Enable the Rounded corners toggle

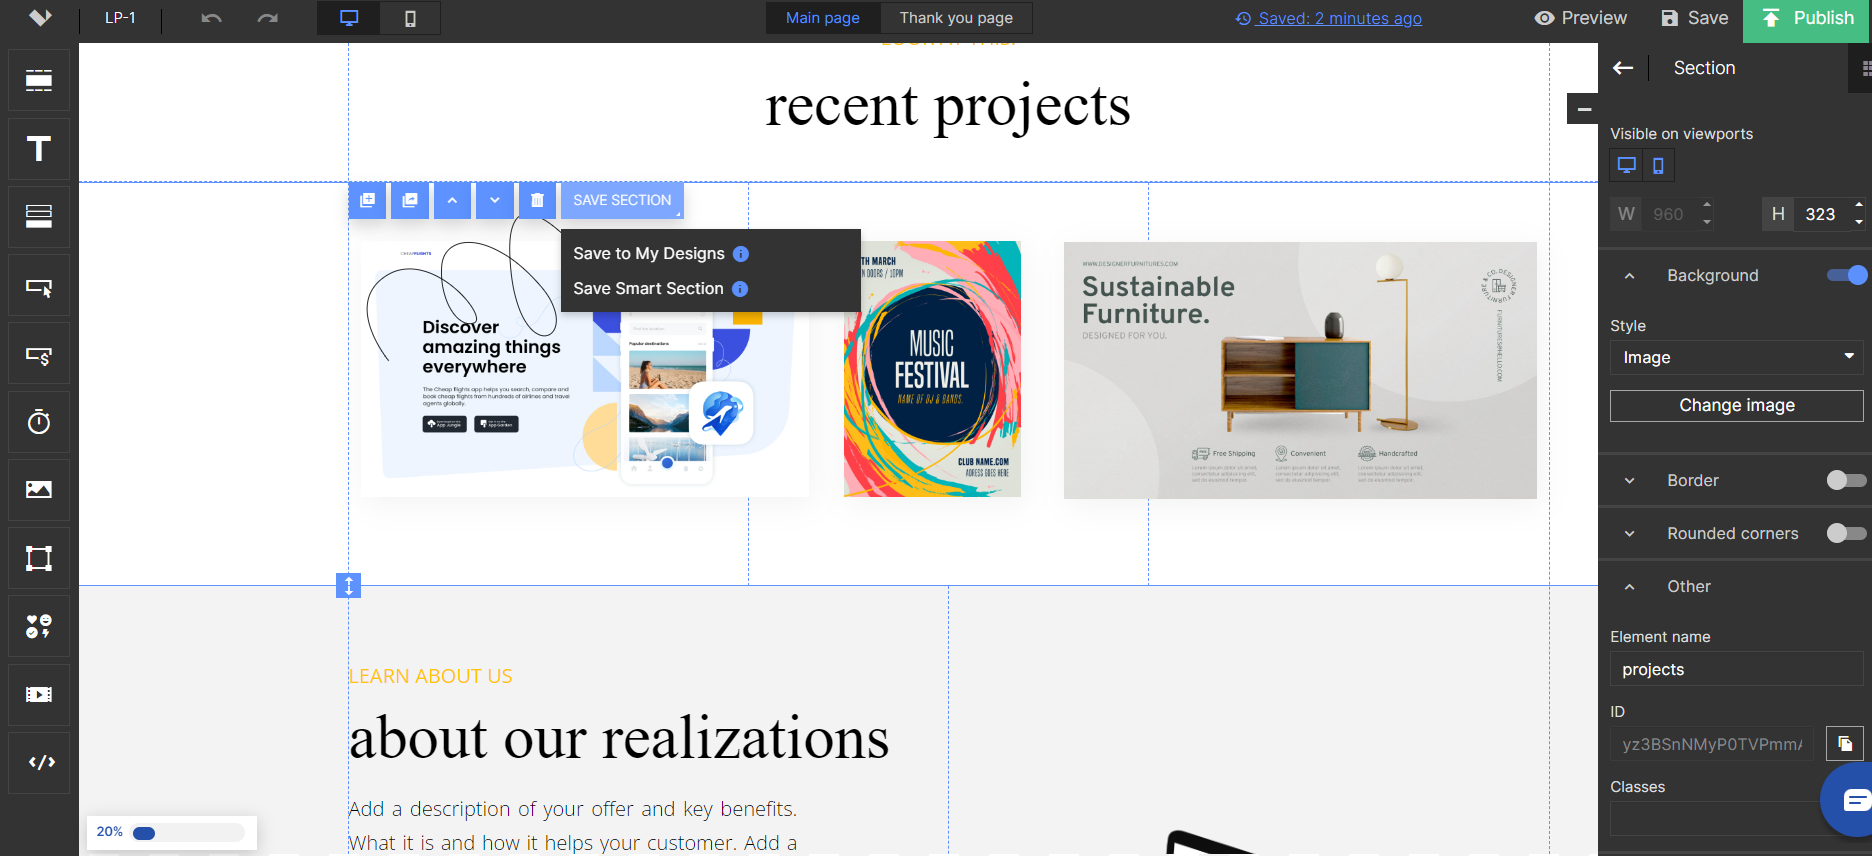point(1847,533)
